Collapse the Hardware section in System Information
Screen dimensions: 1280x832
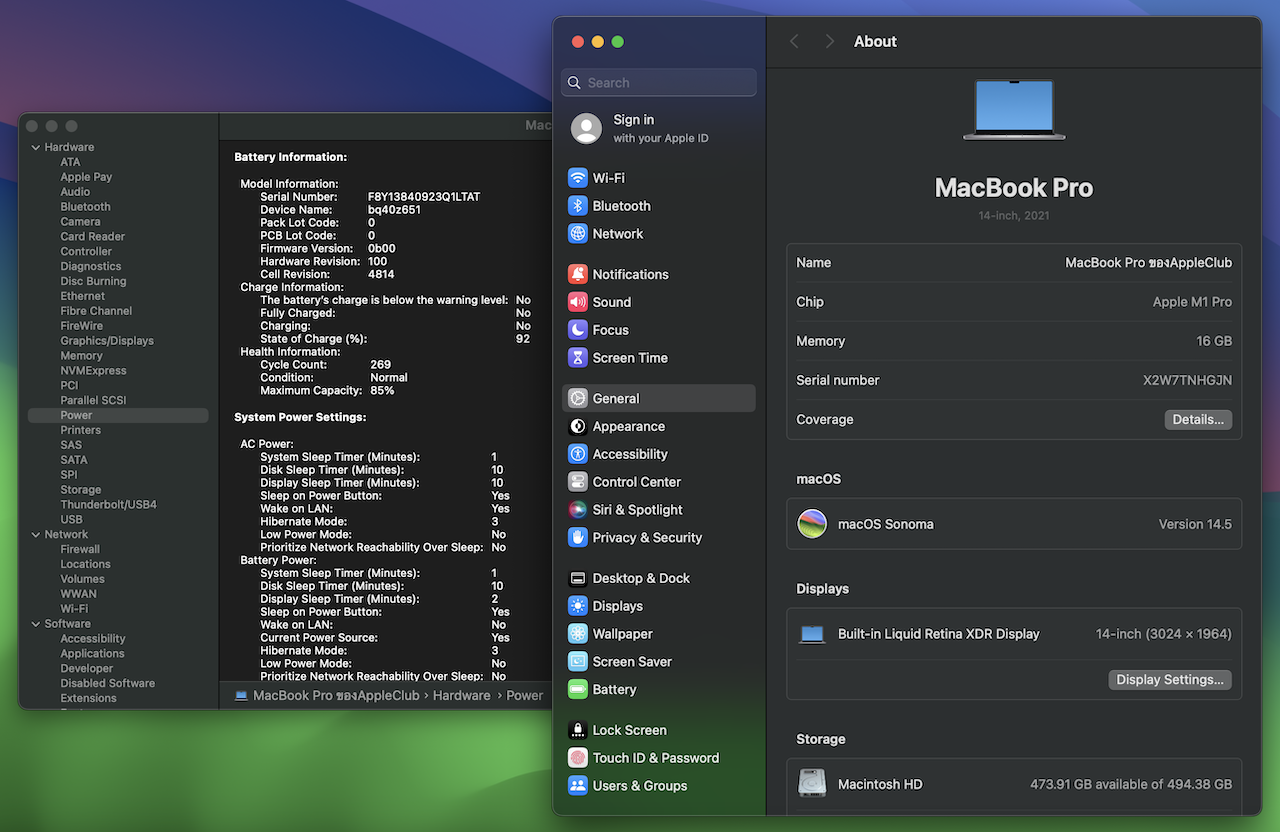pos(35,147)
